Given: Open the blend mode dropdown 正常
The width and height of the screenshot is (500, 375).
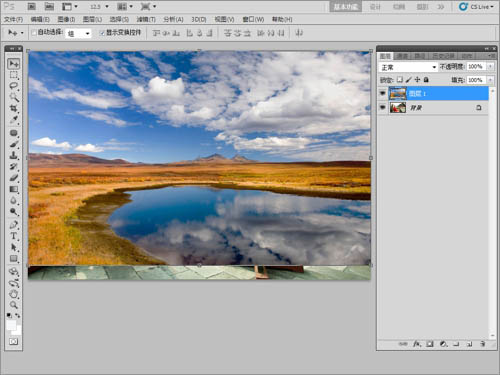Looking at the screenshot, I should (x=408, y=67).
